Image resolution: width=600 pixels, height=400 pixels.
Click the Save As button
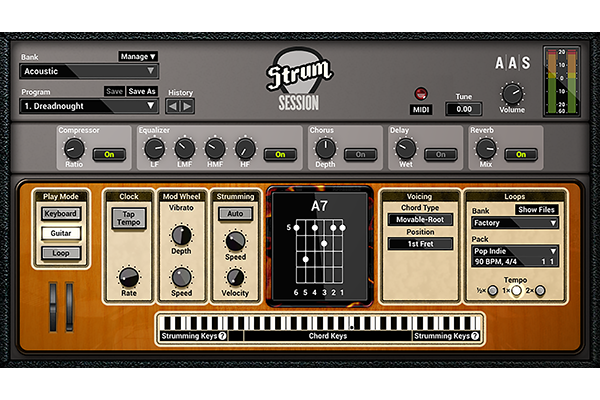[142, 91]
